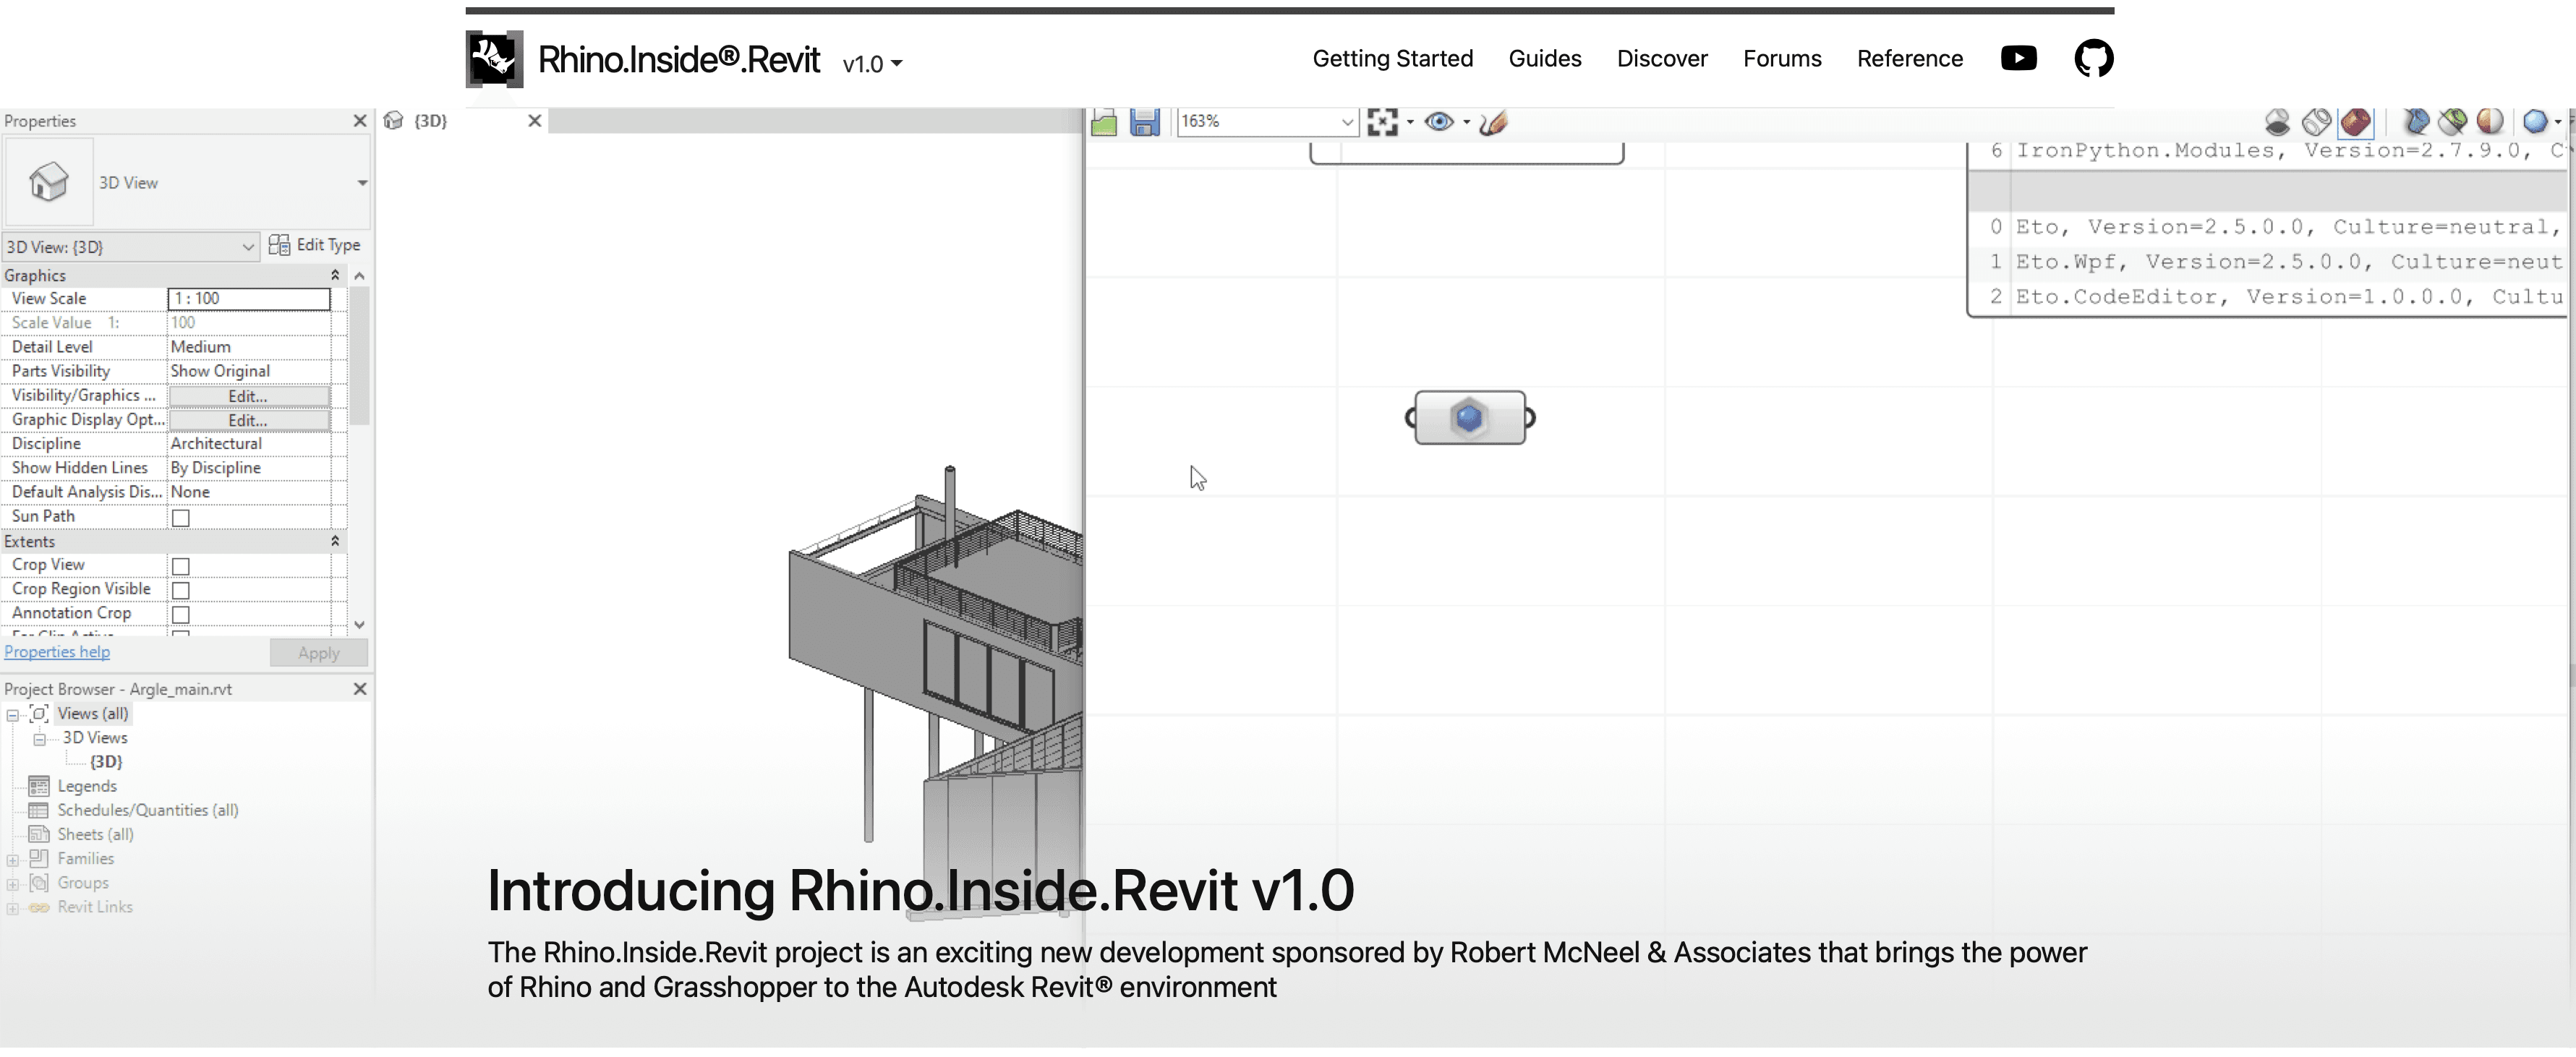The height and width of the screenshot is (1057, 2576).
Task: Toggle the Crop Region Visible checkbox
Action: pos(181,590)
